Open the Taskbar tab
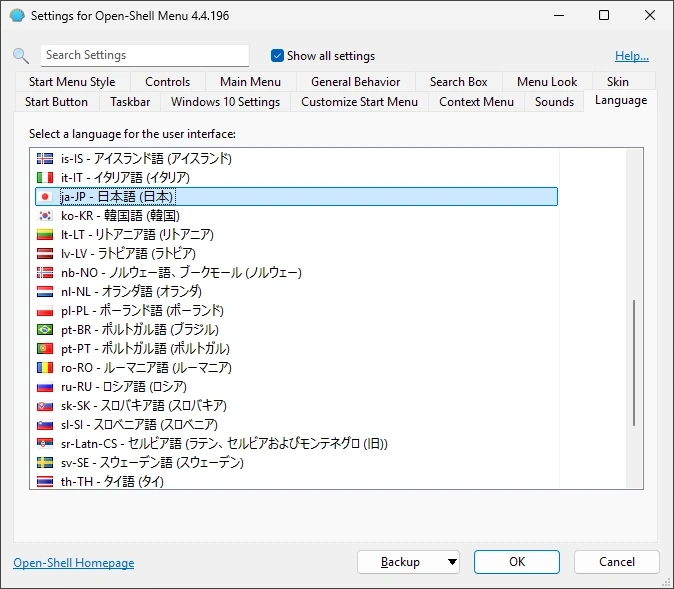This screenshot has height=589, width=674. (x=130, y=102)
